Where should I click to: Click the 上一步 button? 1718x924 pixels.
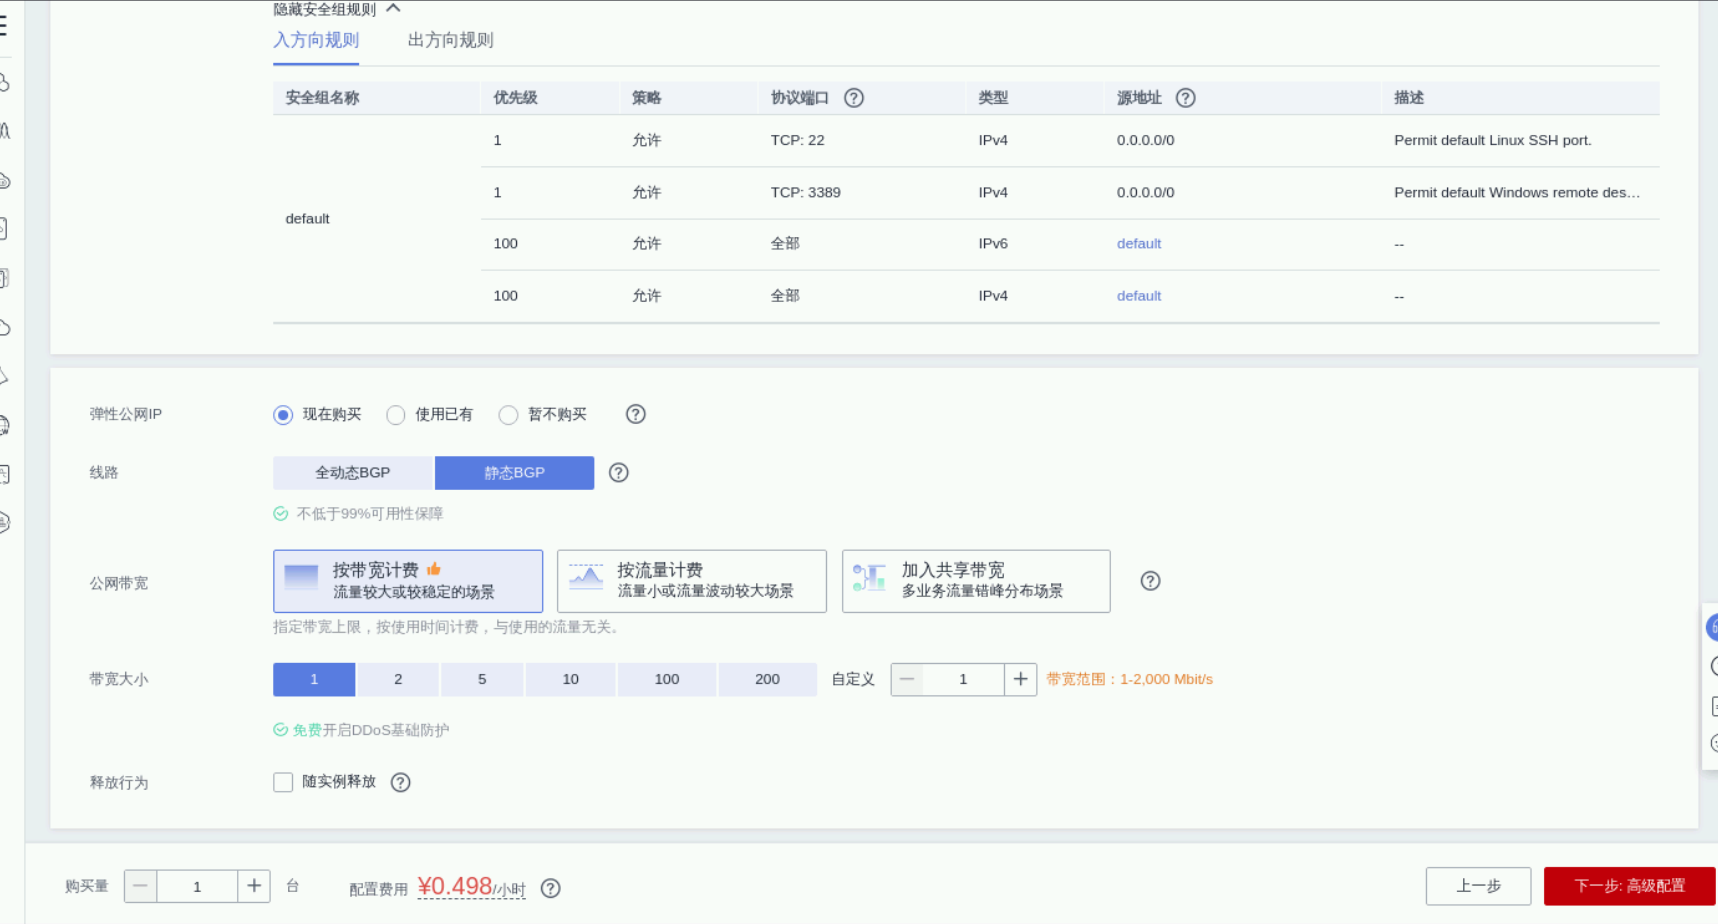[x=1478, y=886]
